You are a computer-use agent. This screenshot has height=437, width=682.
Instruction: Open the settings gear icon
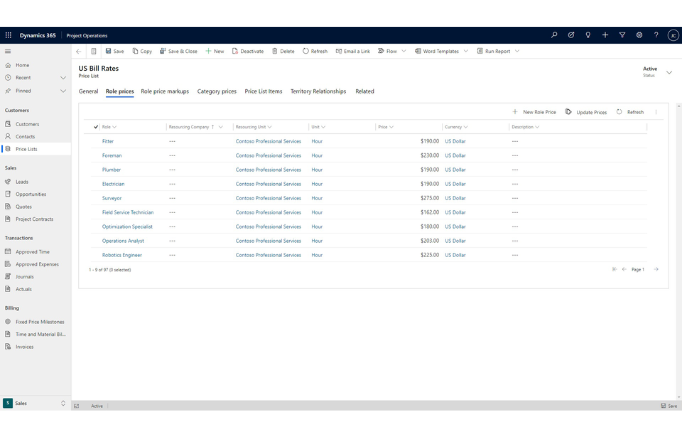tap(639, 35)
